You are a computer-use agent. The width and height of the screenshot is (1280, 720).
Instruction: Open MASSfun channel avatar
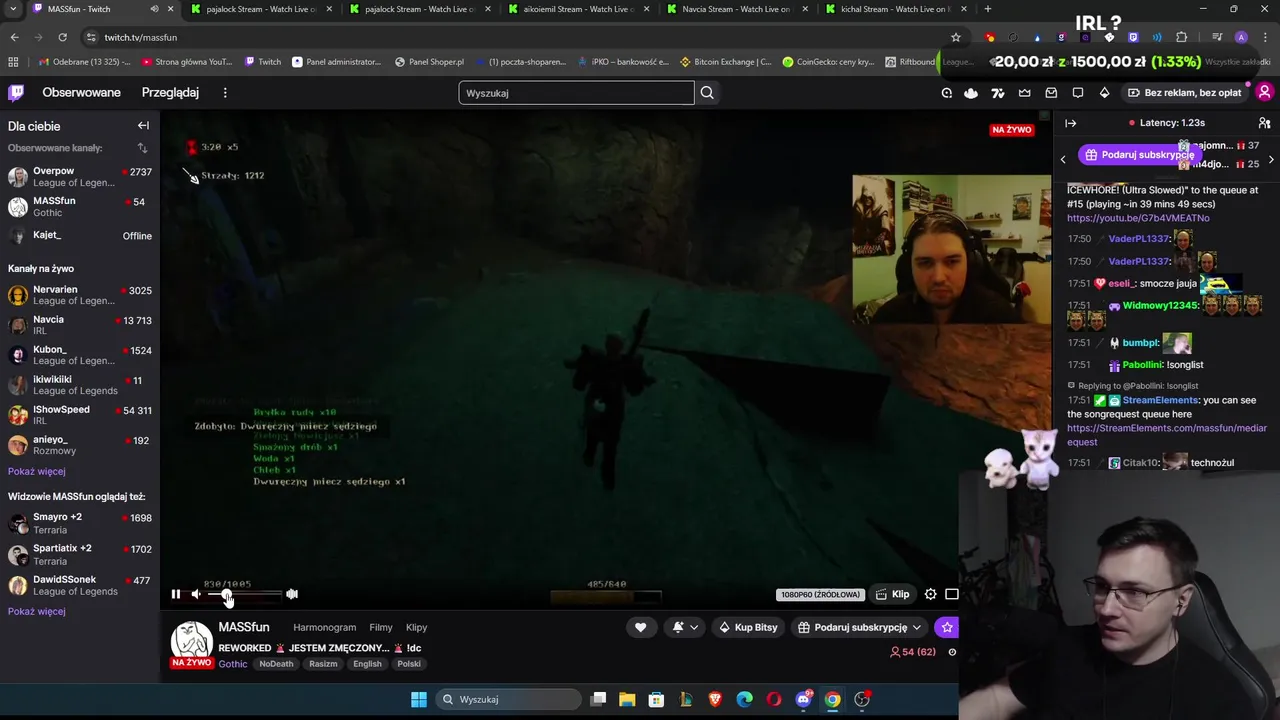click(191, 642)
